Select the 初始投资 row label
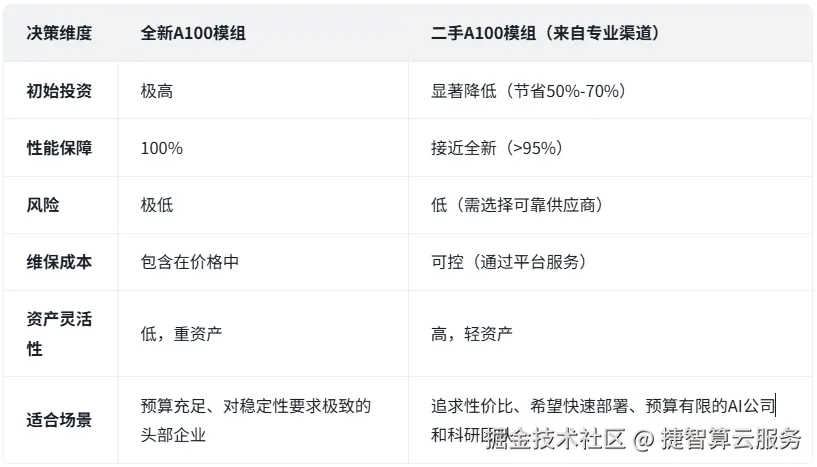 click(59, 91)
